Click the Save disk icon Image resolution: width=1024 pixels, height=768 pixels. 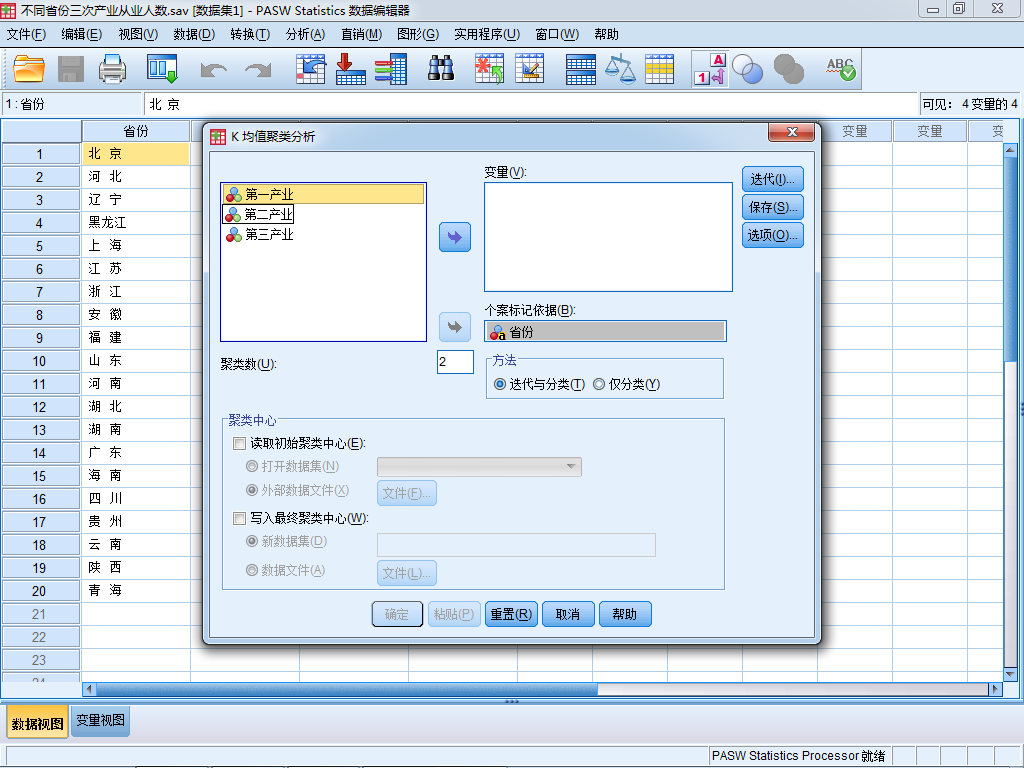point(71,69)
